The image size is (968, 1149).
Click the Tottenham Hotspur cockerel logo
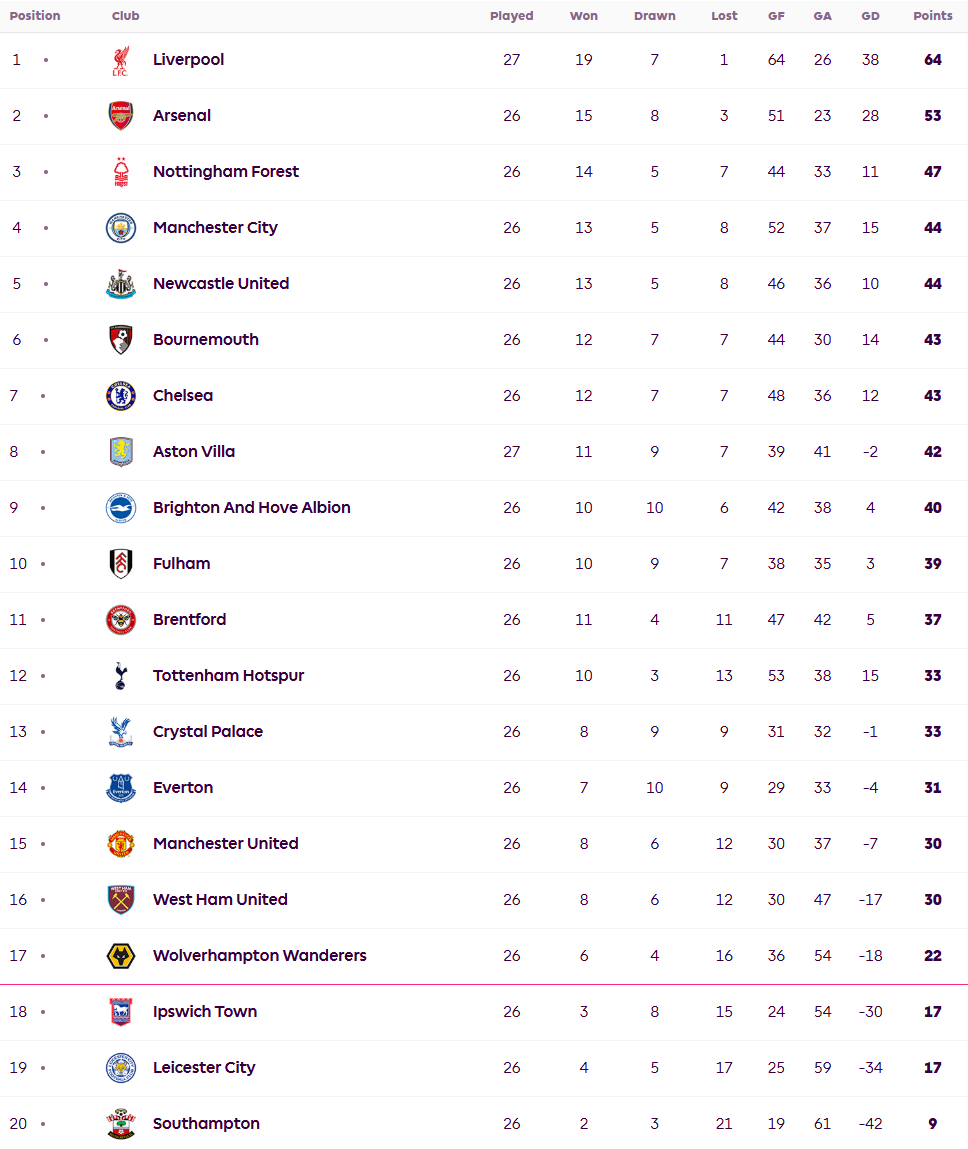point(121,676)
